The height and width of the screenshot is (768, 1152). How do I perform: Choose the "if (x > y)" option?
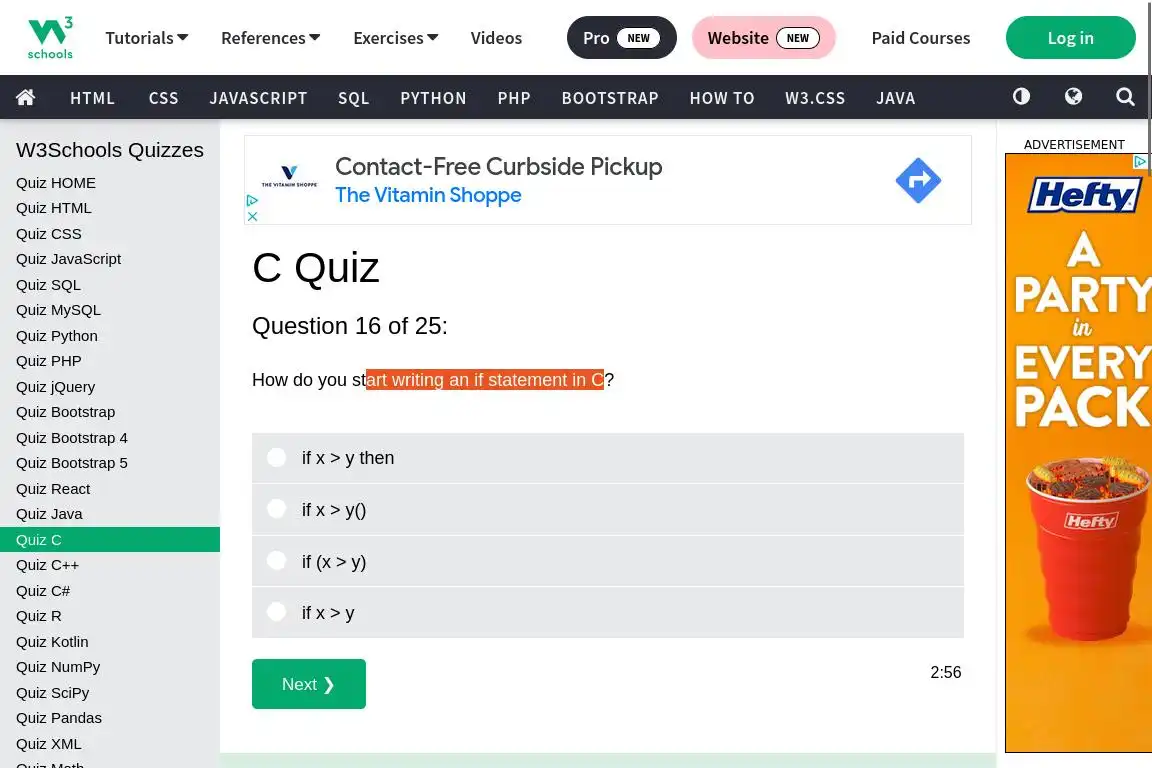click(277, 561)
